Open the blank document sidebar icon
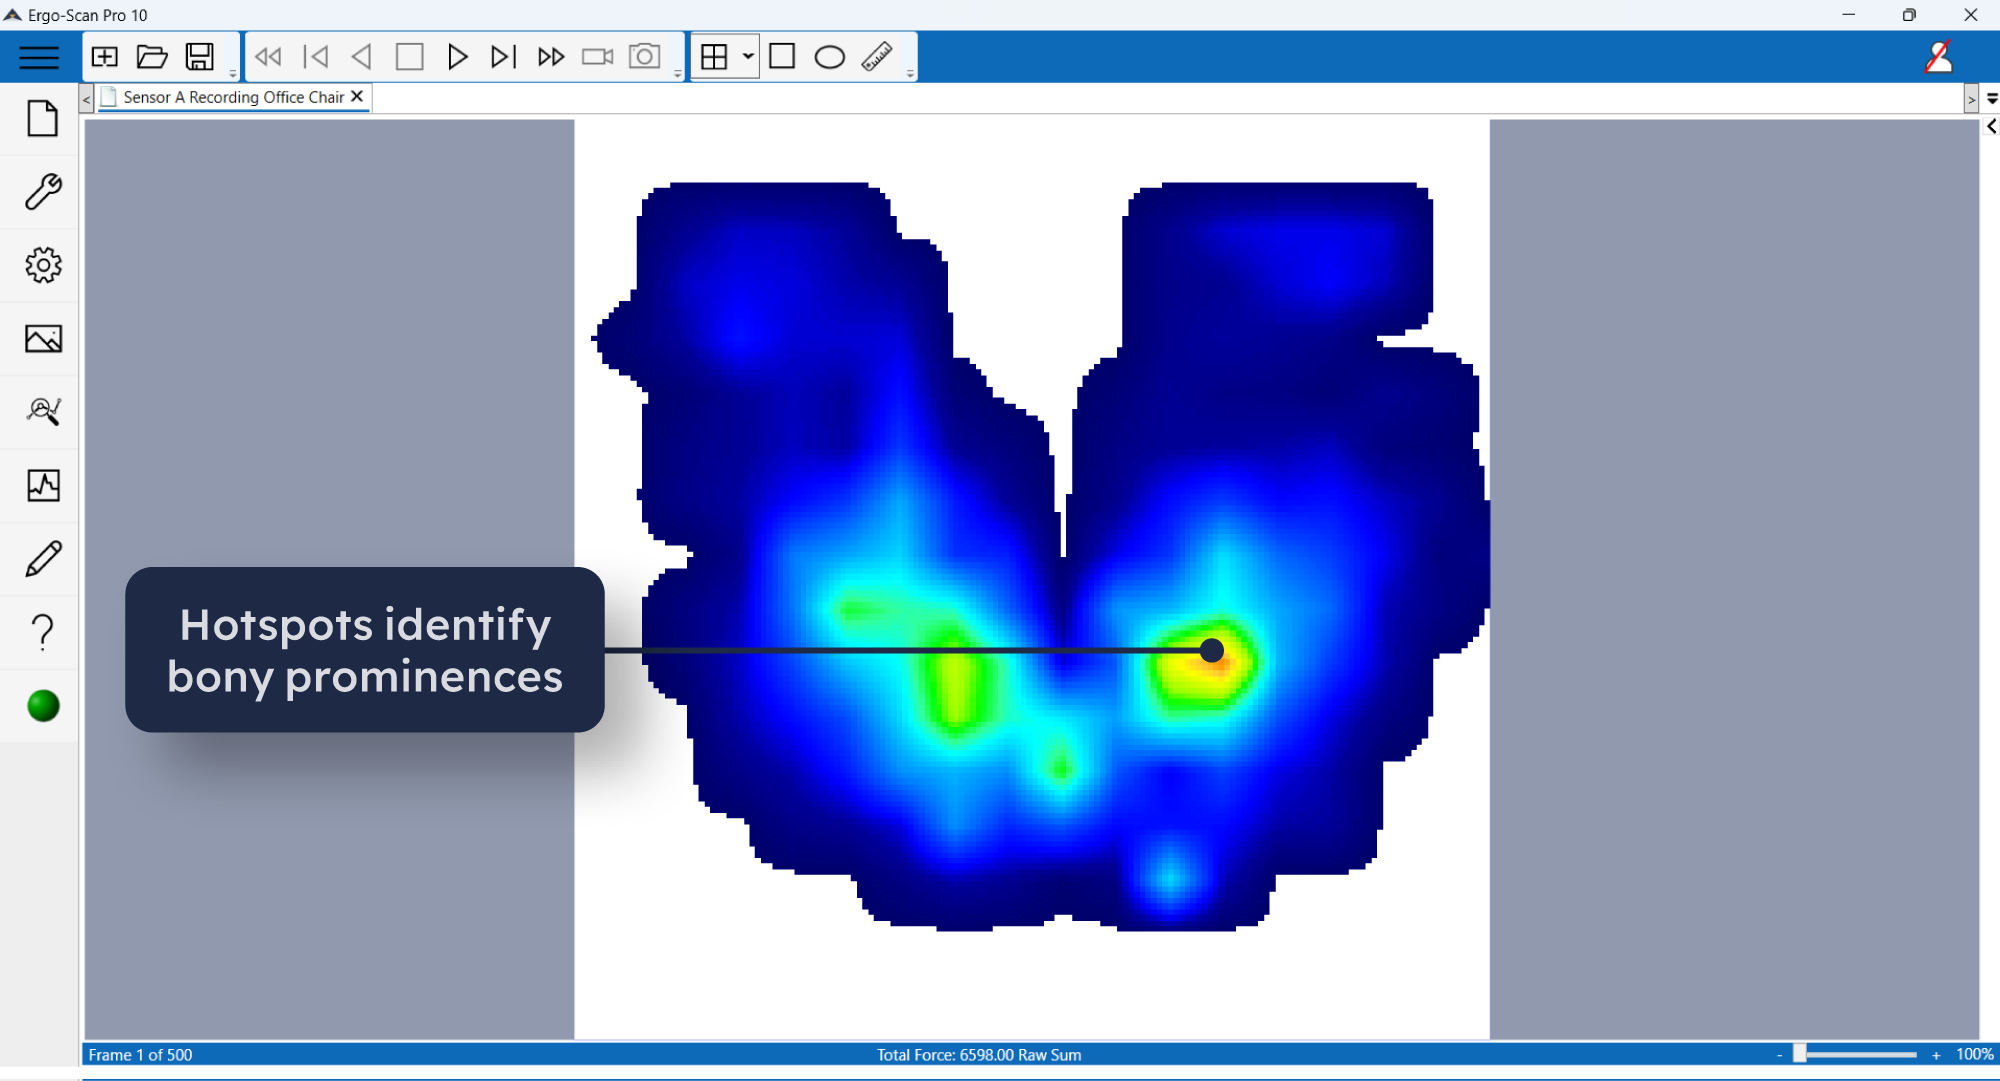 point(42,118)
